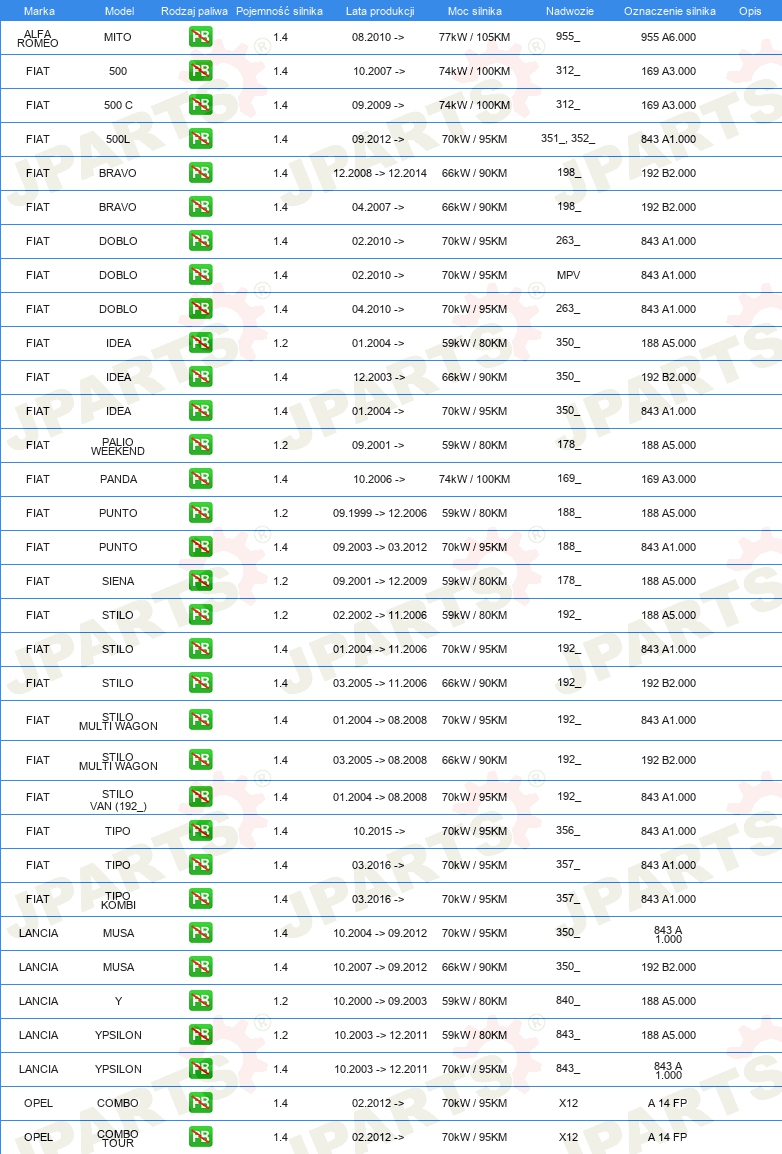
Task: Click production range 09.2001 -> 12.2009
Action: pyautogui.click(x=380, y=581)
